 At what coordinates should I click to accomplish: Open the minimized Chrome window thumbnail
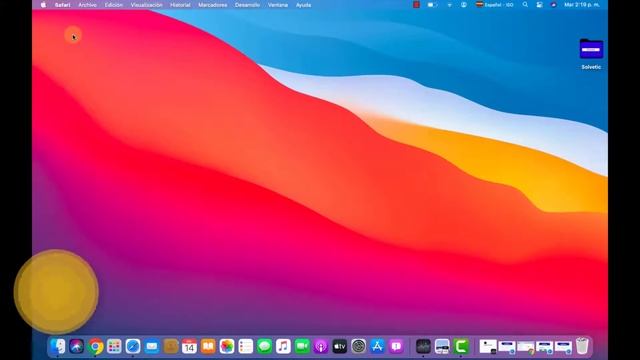525,347
